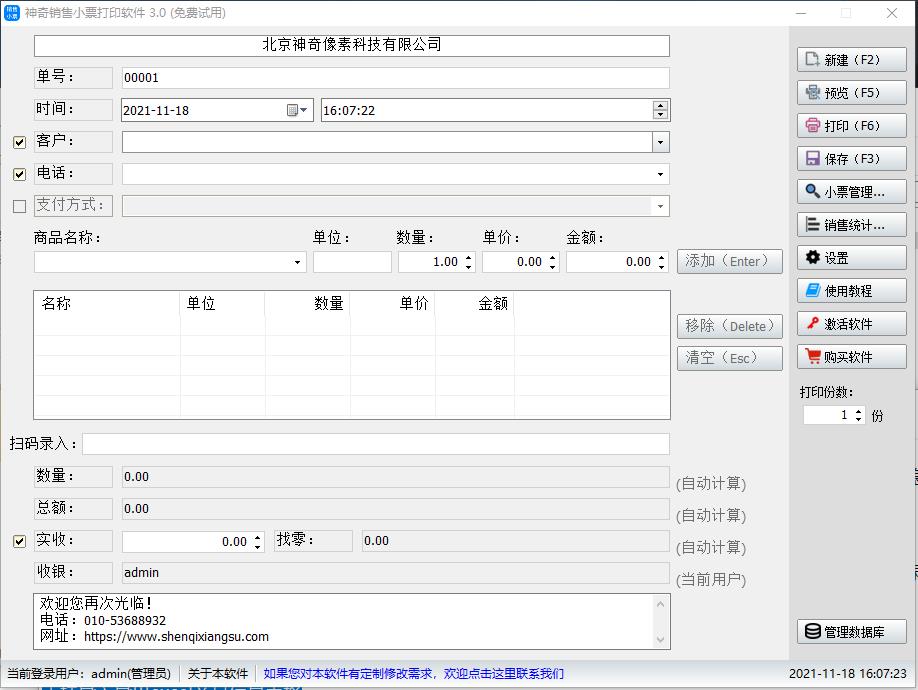Open the 销售统计 sales statistics panel

(851, 223)
